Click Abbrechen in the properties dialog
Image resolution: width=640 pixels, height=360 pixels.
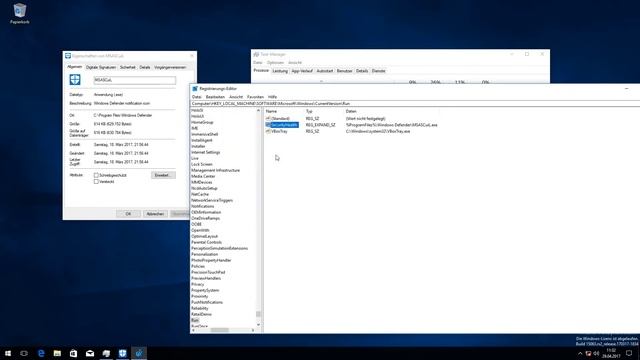155,214
